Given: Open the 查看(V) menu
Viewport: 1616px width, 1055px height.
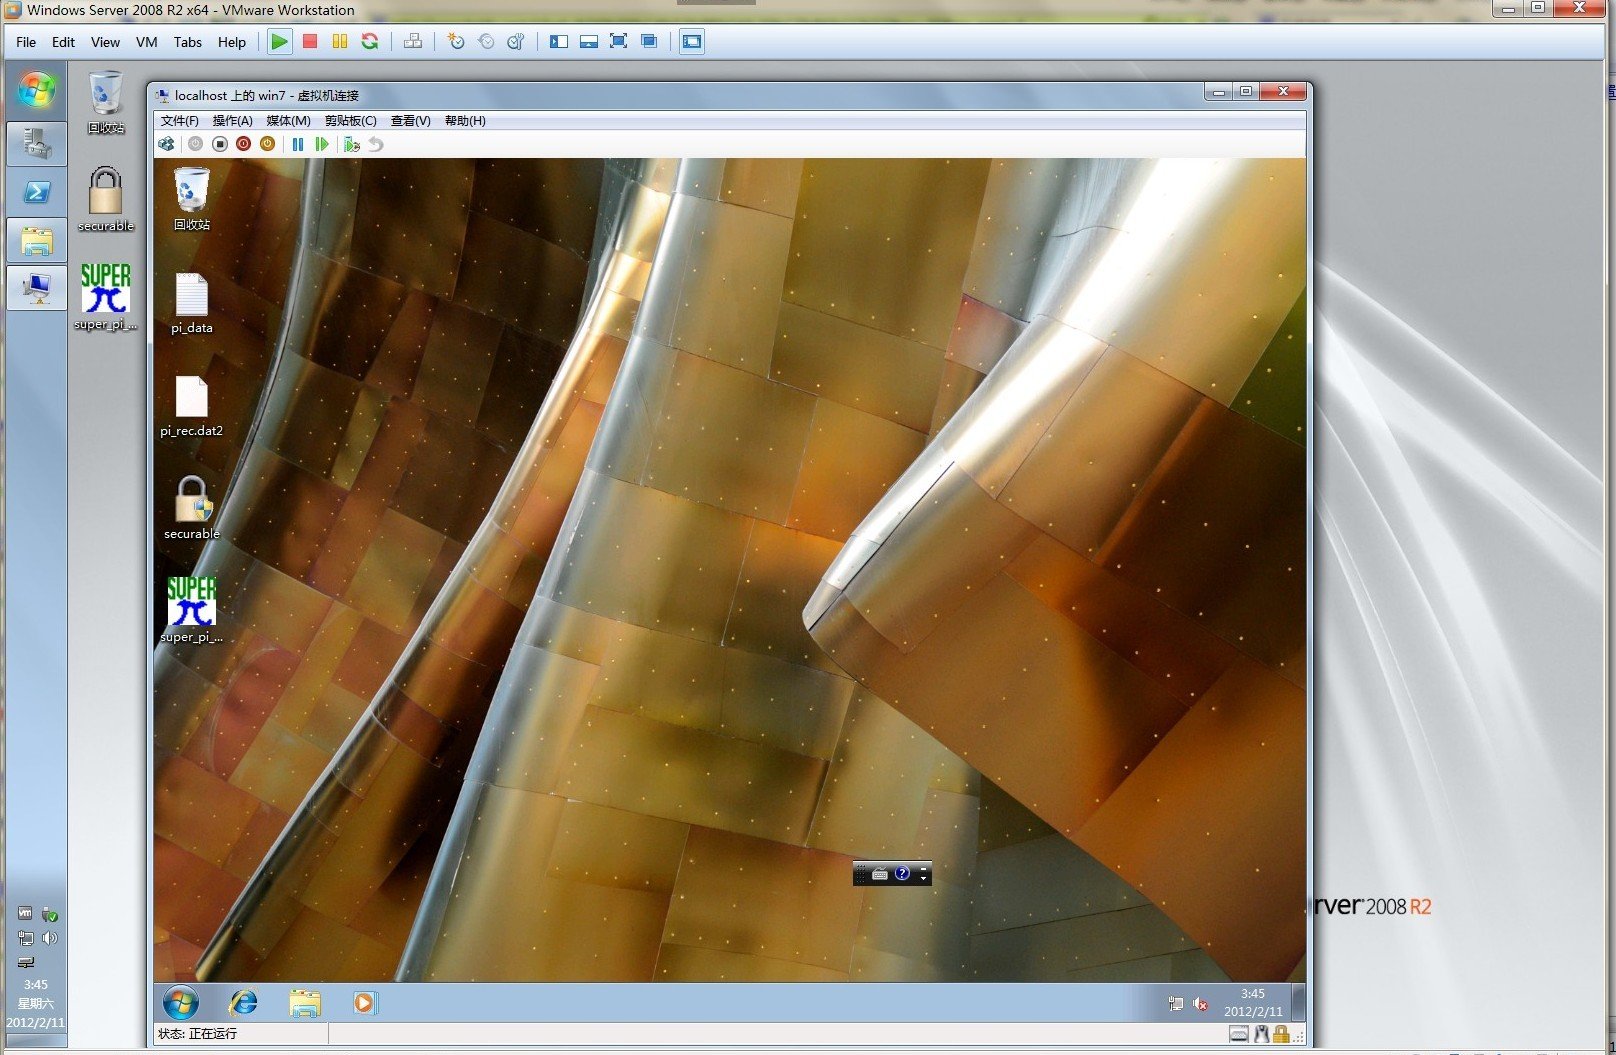Looking at the screenshot, I should pyautogui.click(x=410, y=121).
